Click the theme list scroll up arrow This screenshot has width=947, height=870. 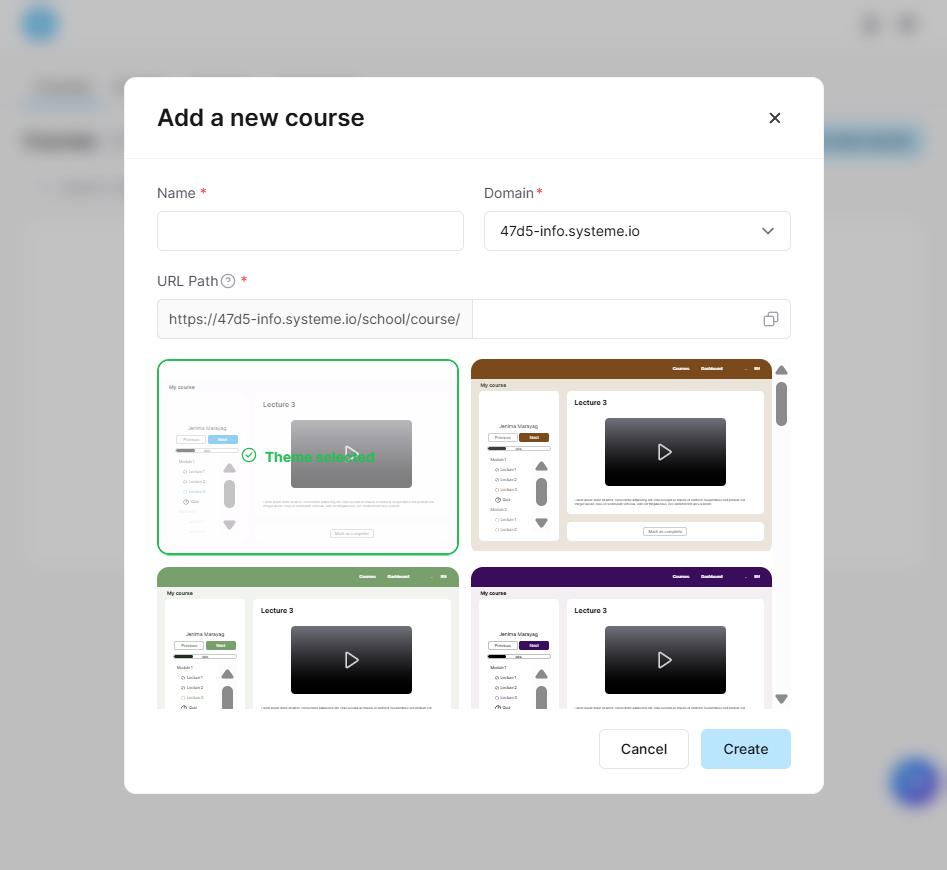point(781,370)
